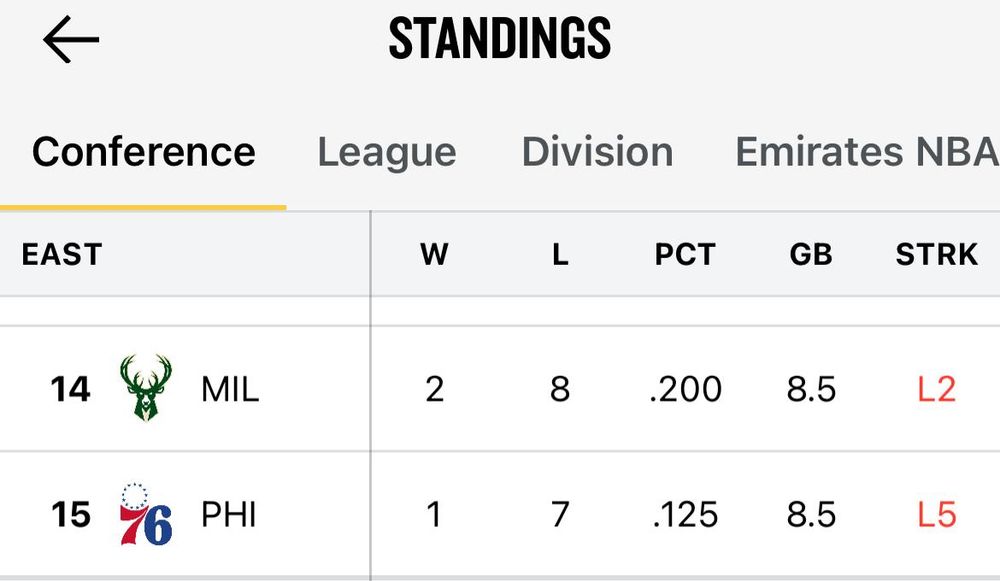
Task: Click the EAST section header
Action: (61, 255)
